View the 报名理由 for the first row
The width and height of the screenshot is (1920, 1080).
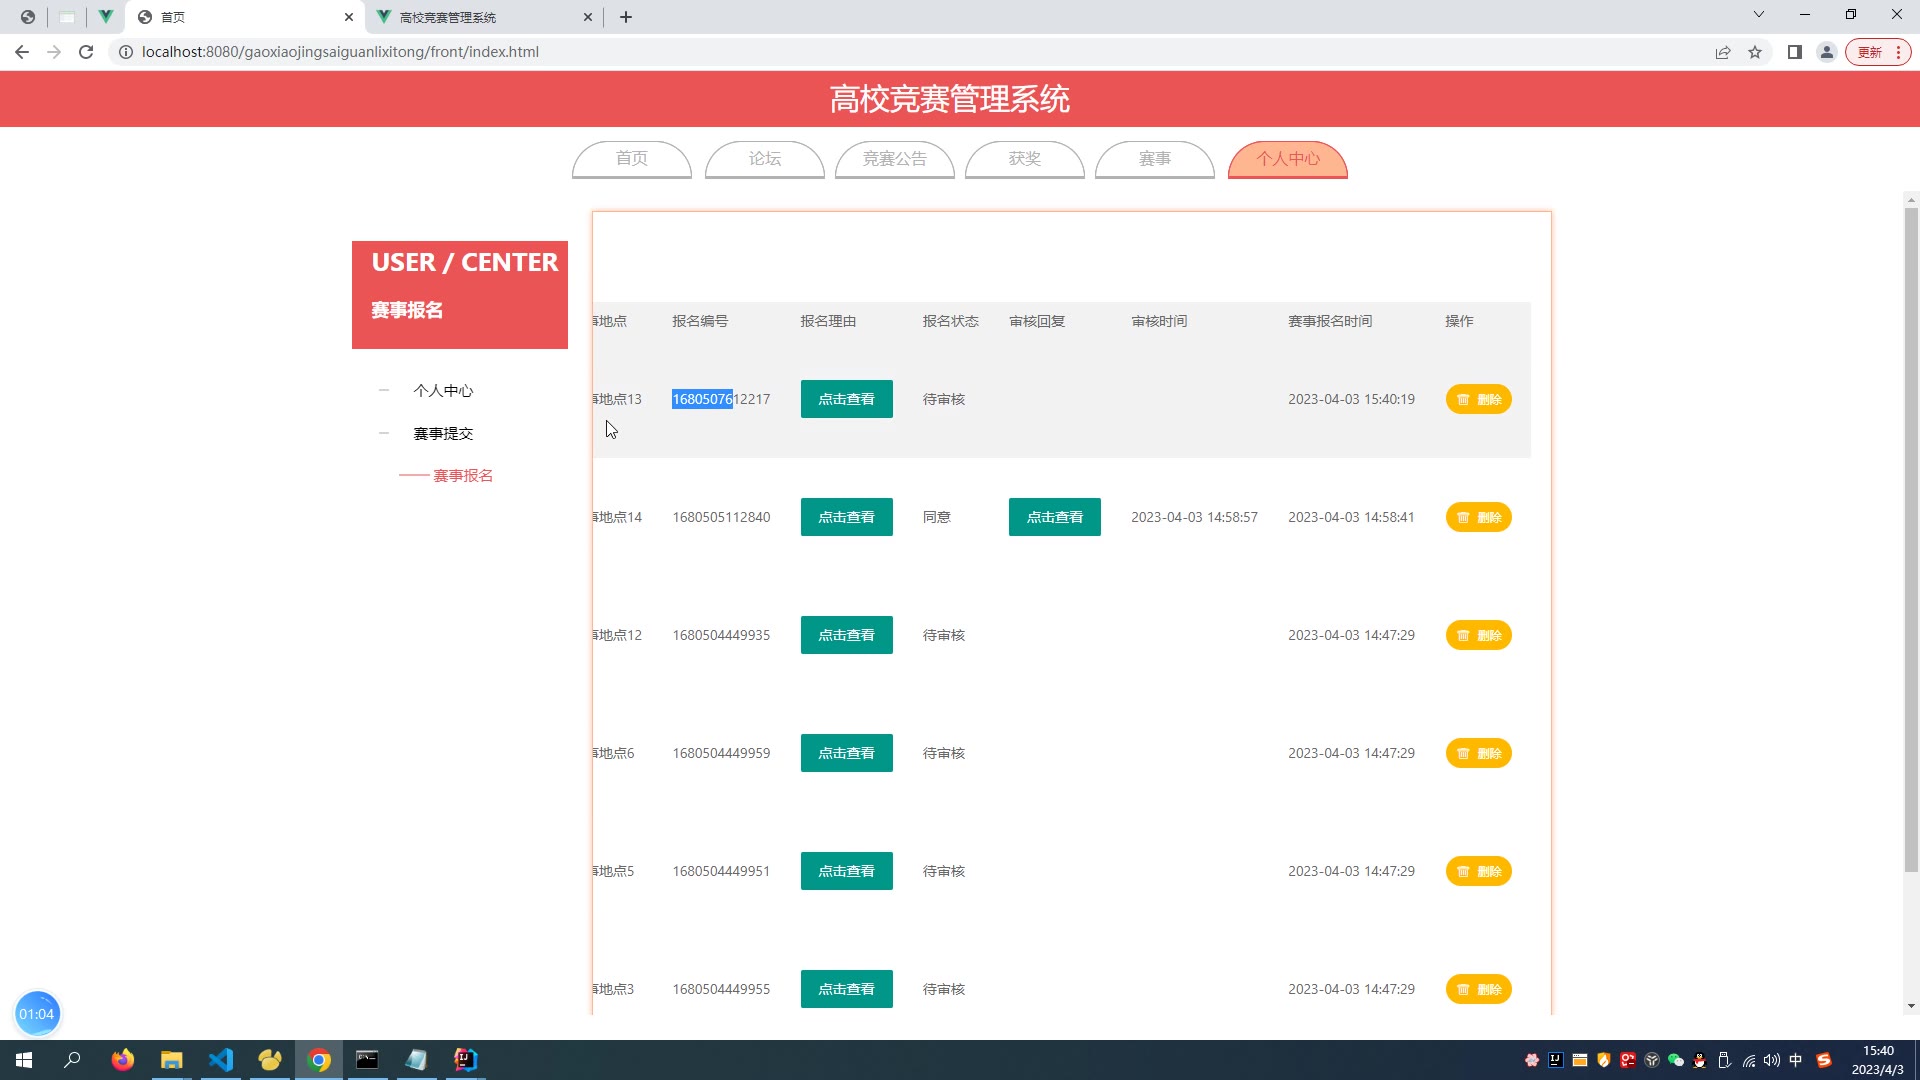(x=846, y=399)
